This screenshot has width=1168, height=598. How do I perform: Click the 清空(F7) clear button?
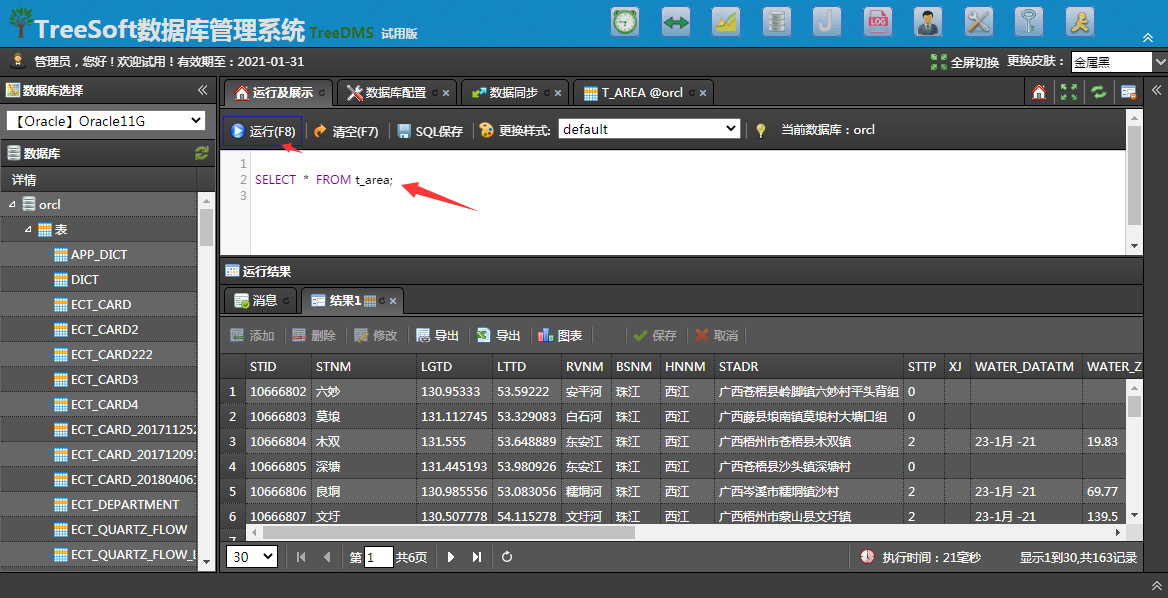coord(346,131)
